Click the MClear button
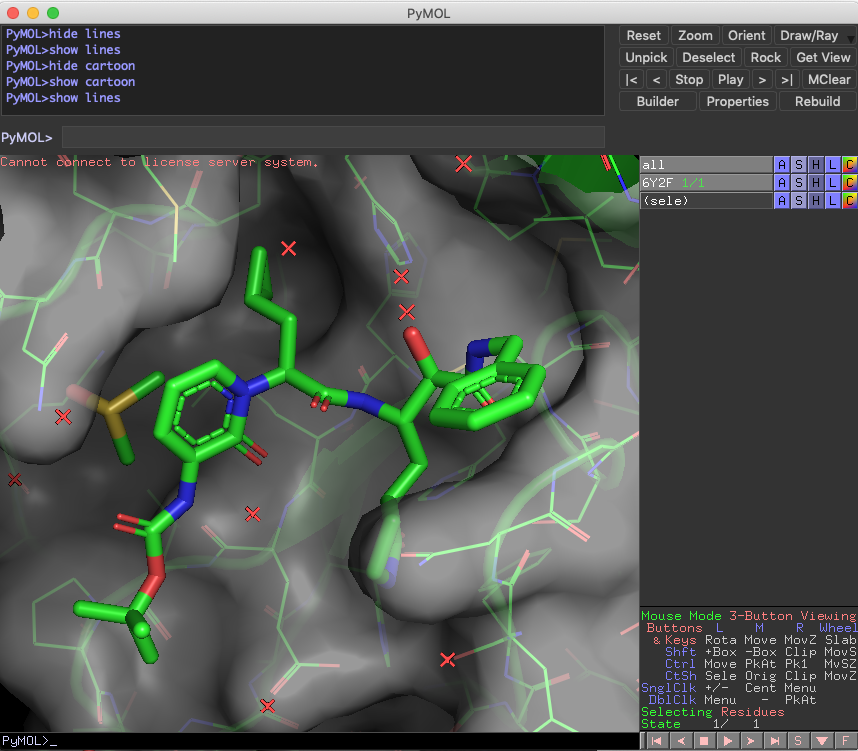Viewport: 858px width, 751px height. (x=829, y=79)
